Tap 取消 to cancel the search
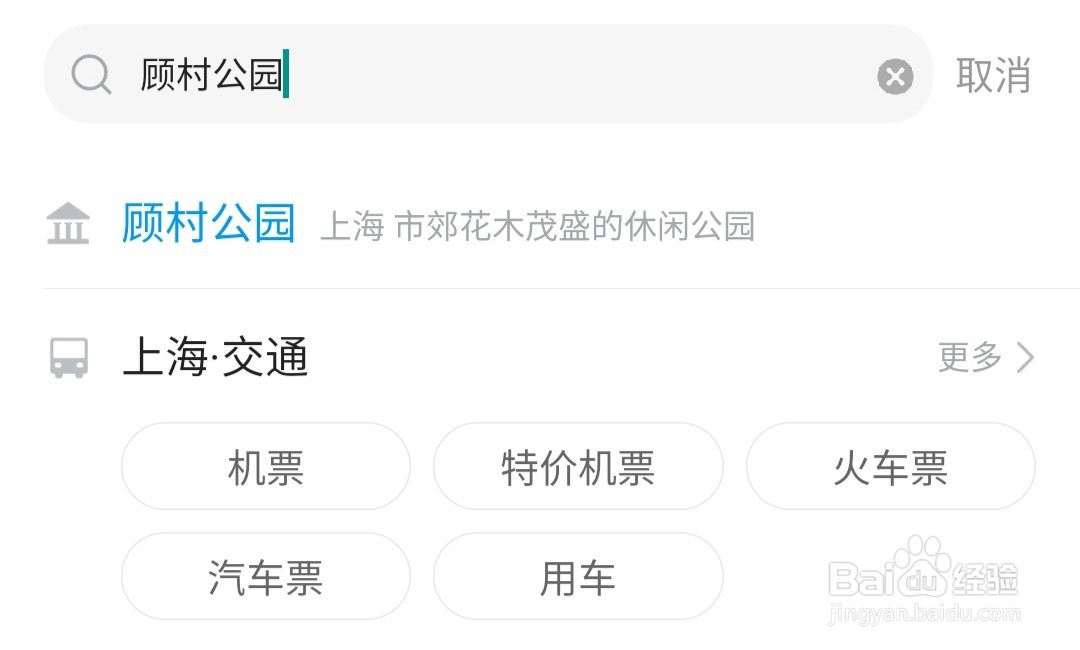 tap(995, 75)
